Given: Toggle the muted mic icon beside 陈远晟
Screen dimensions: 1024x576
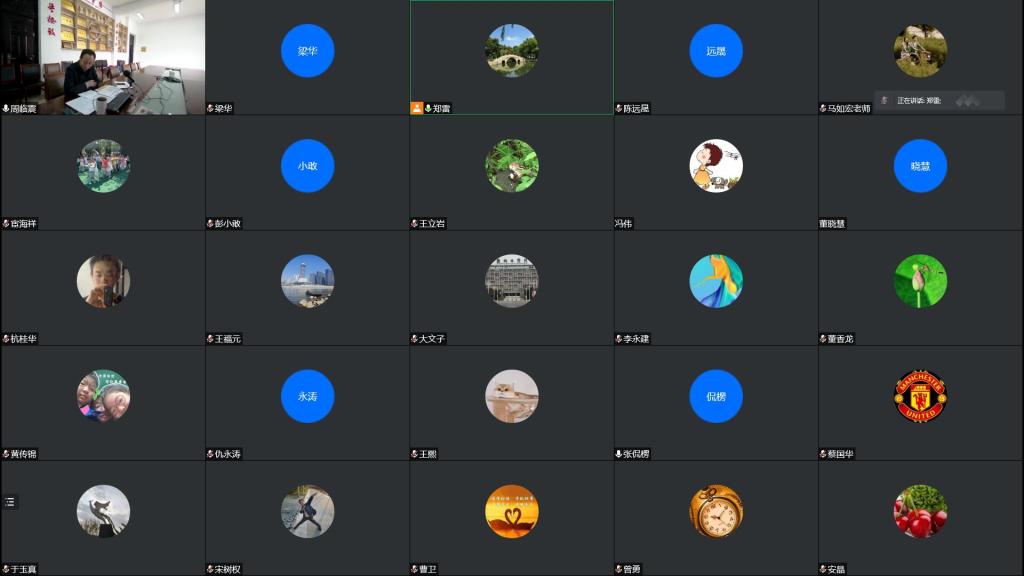Looking at the screenshot, I should tap(619, 108).
